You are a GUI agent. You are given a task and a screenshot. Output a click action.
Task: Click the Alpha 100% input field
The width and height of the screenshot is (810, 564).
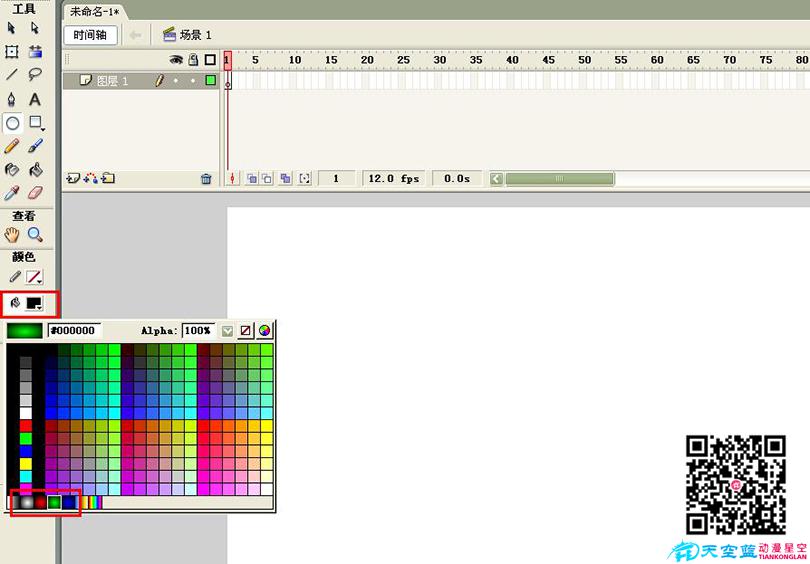(x=198, y=331)
